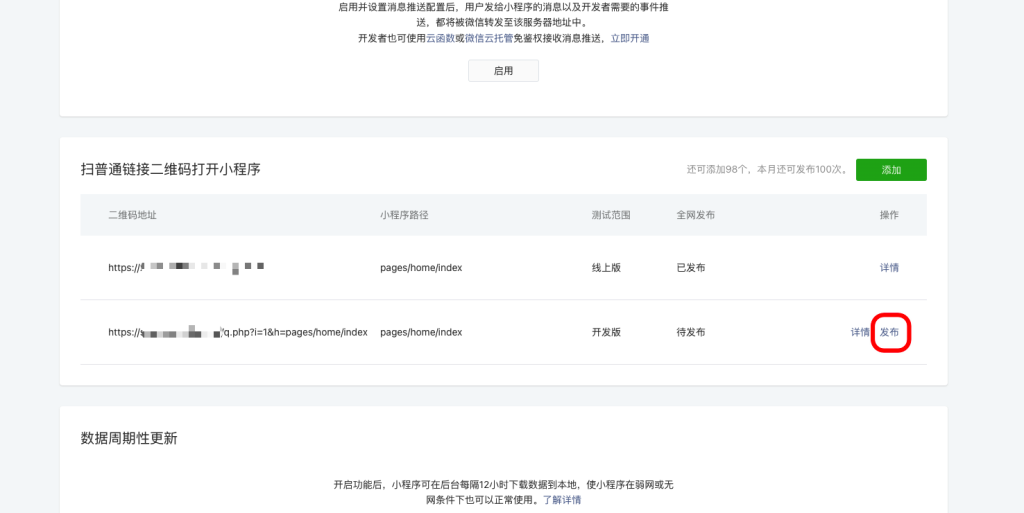Select the 二维码地址 column header
Image resolution: width=1024 pixels, height=513 pixels.
tap(132, 215)
